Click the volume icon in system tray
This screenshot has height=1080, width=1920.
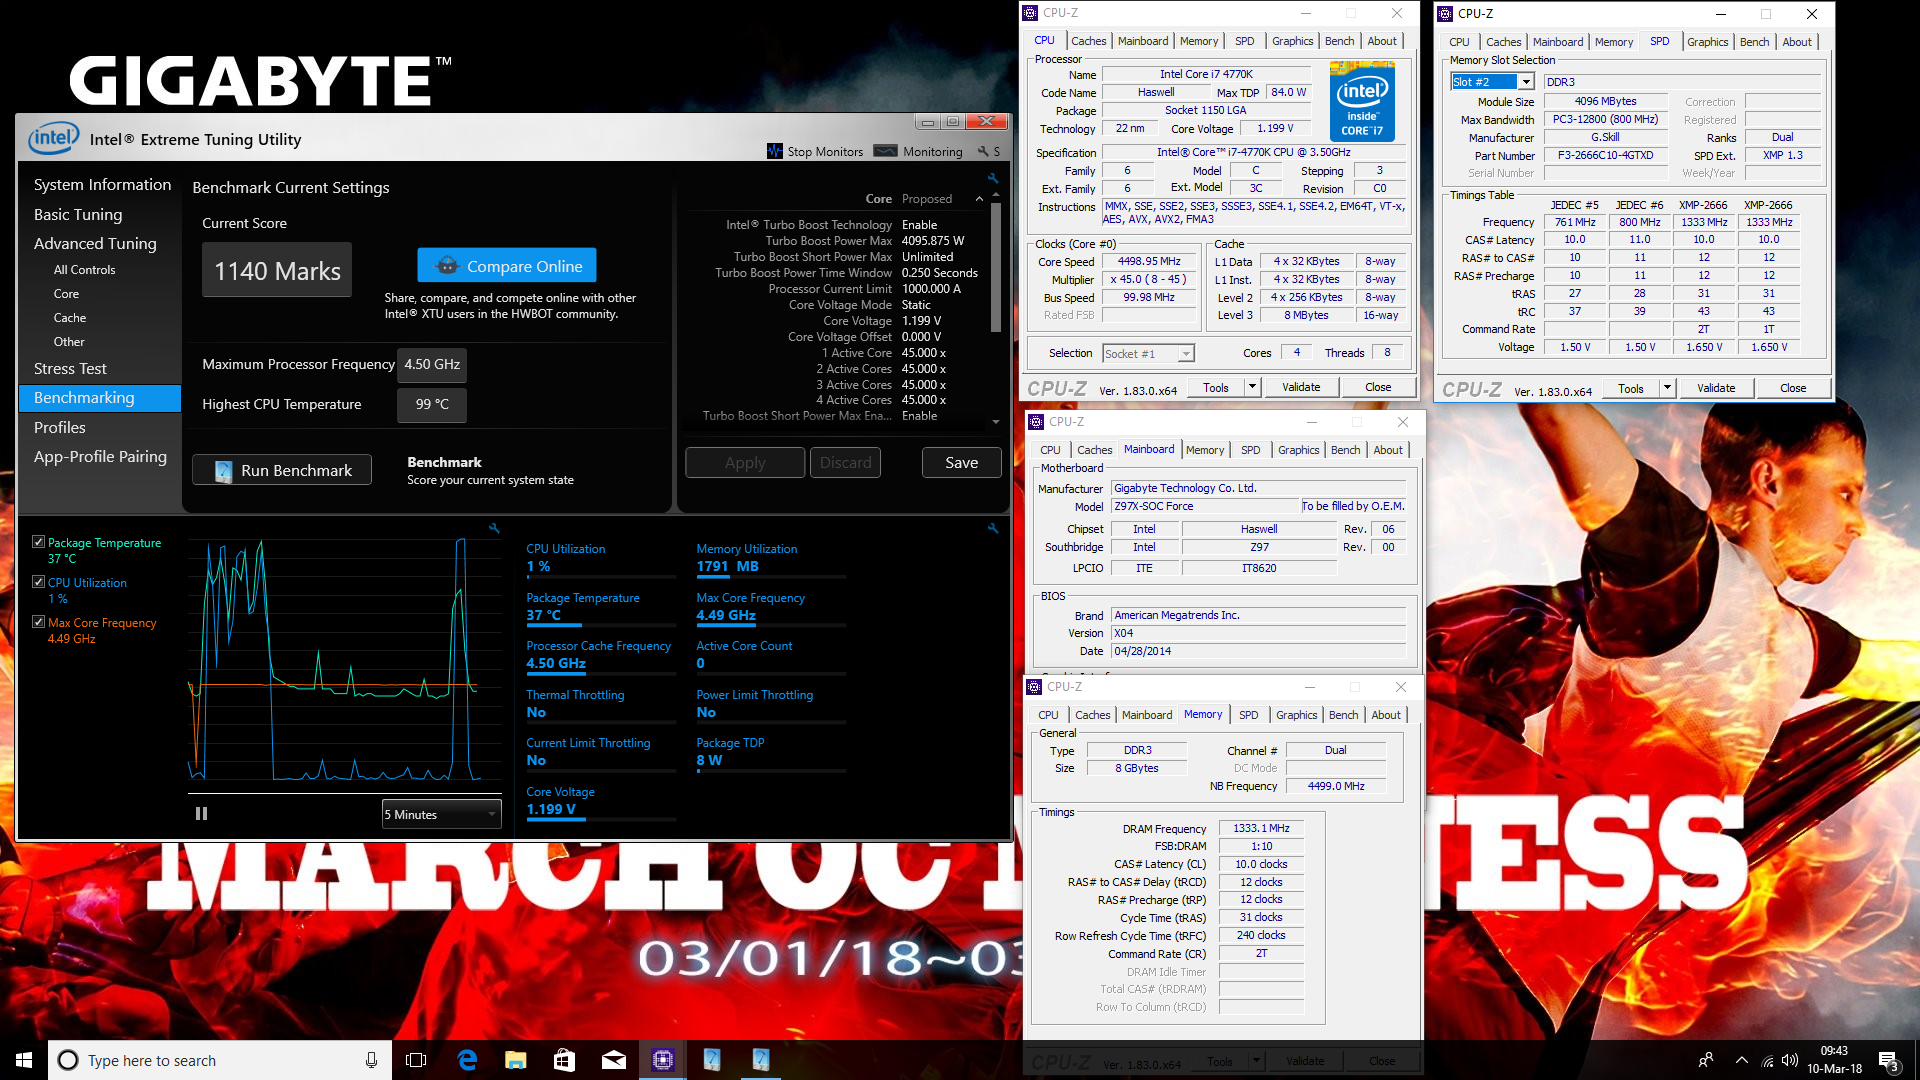click(x=1790, y=1060)
